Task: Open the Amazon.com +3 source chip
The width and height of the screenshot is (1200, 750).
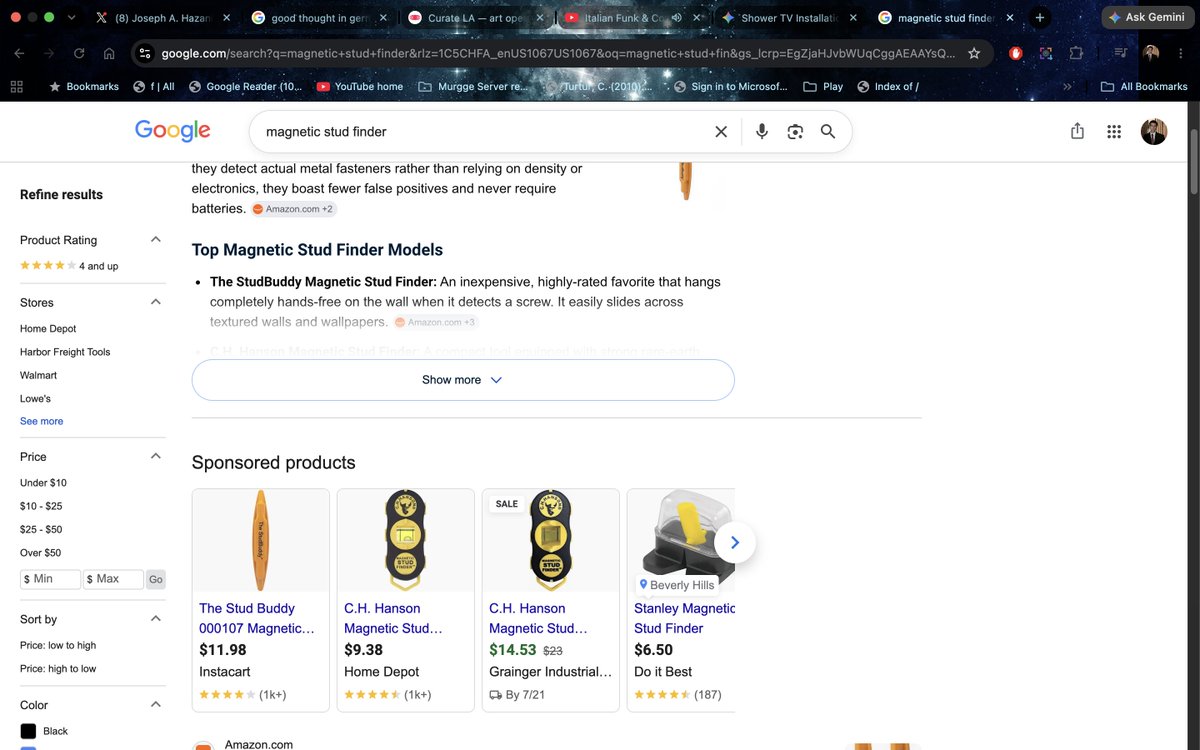Action: coord(436,322)
